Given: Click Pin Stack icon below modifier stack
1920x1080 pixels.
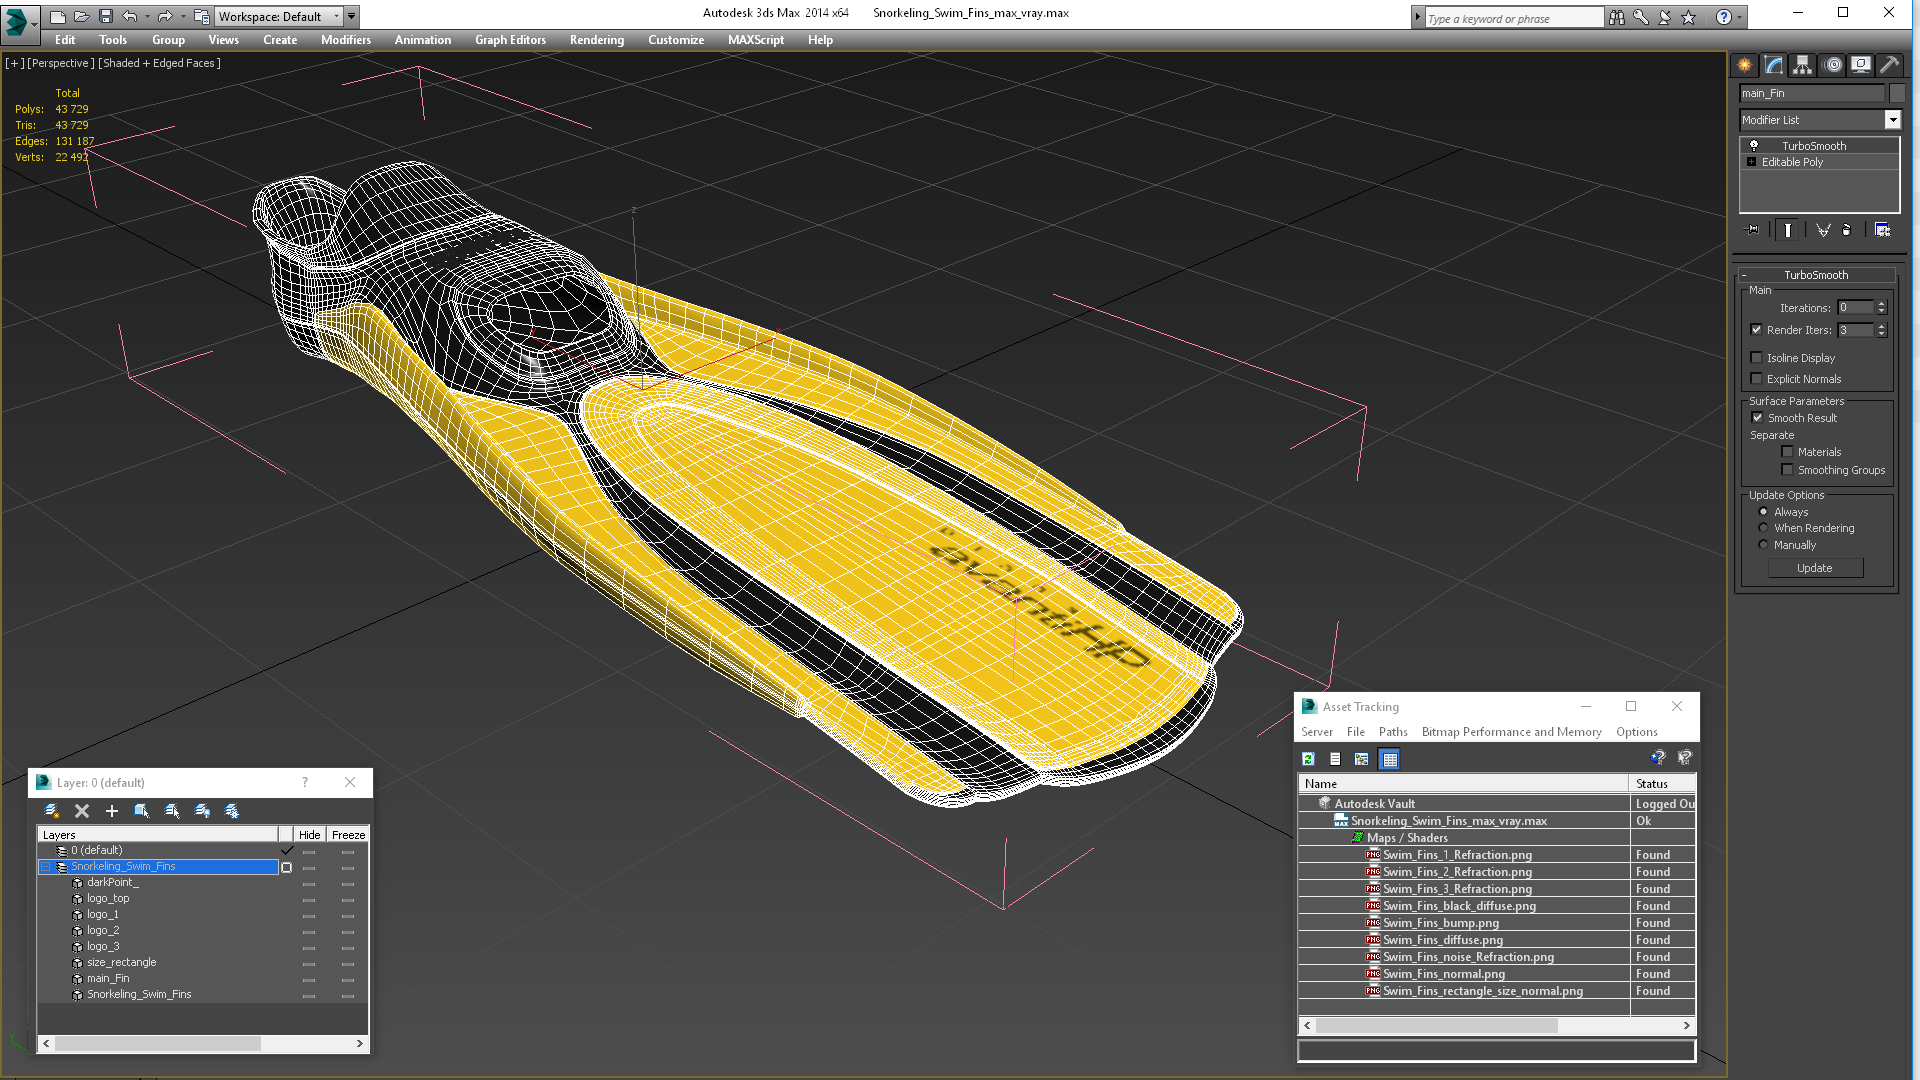Looking at the screenshot, I should click(1752, 230).
